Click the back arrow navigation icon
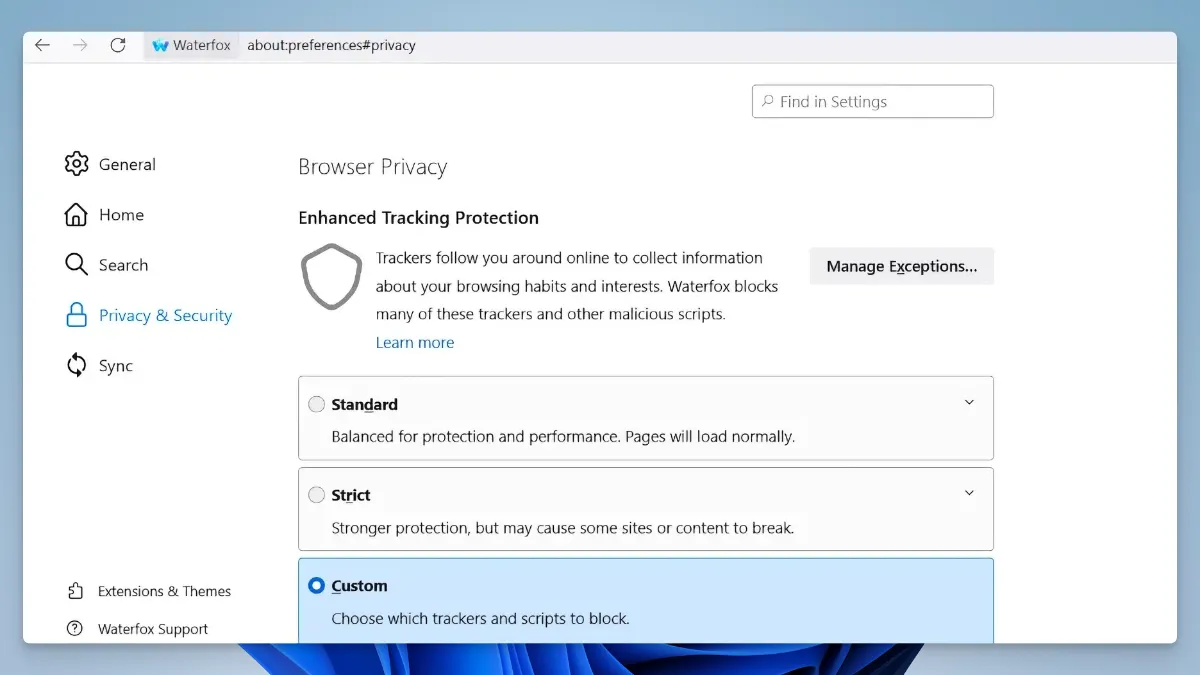The height and width of the screenshot is (675, 1200). [42, 45]
